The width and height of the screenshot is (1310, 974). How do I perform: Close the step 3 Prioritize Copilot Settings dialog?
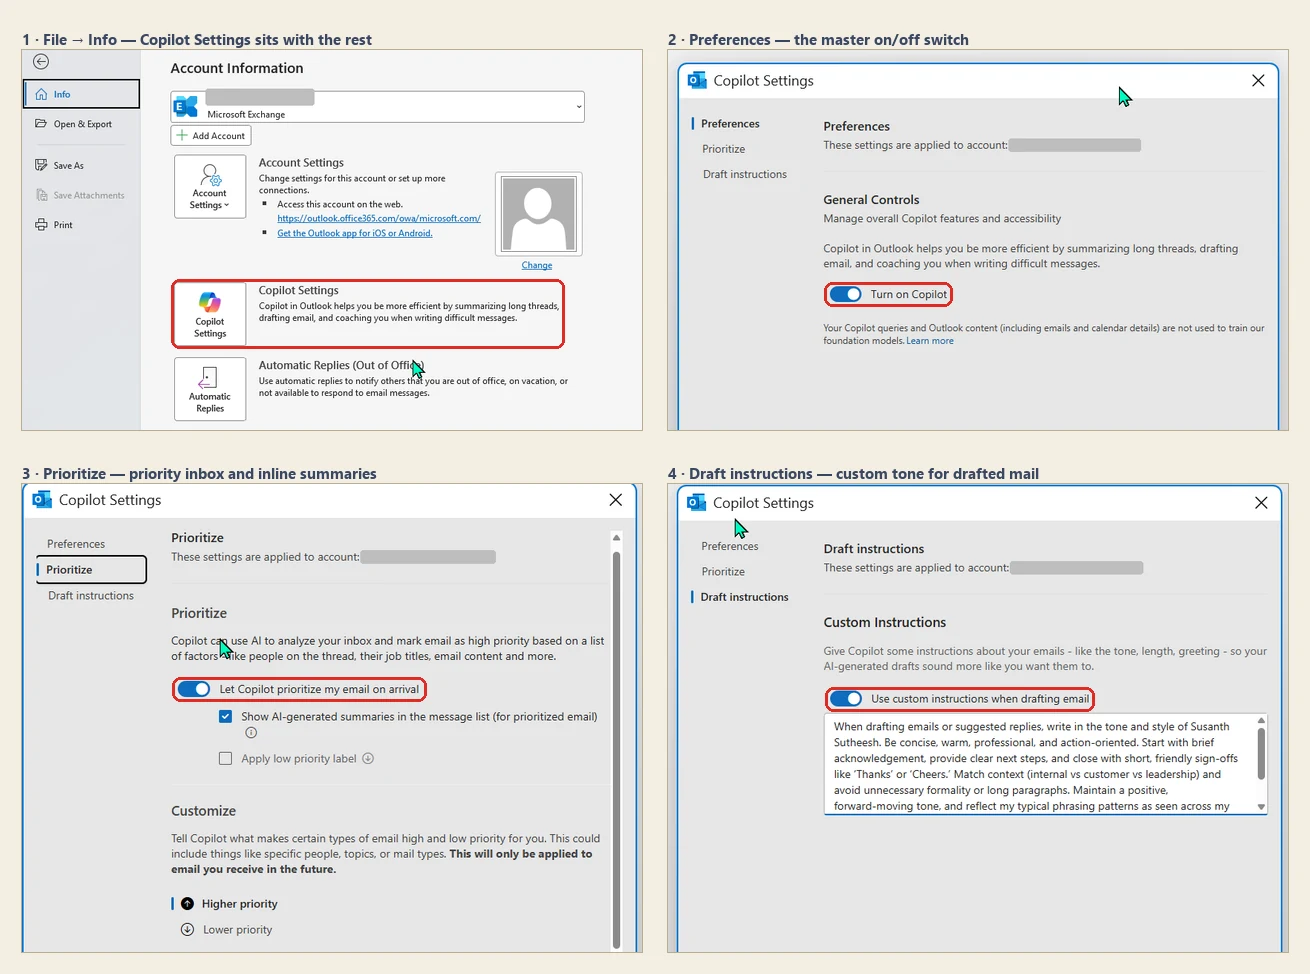click(616, 500)
